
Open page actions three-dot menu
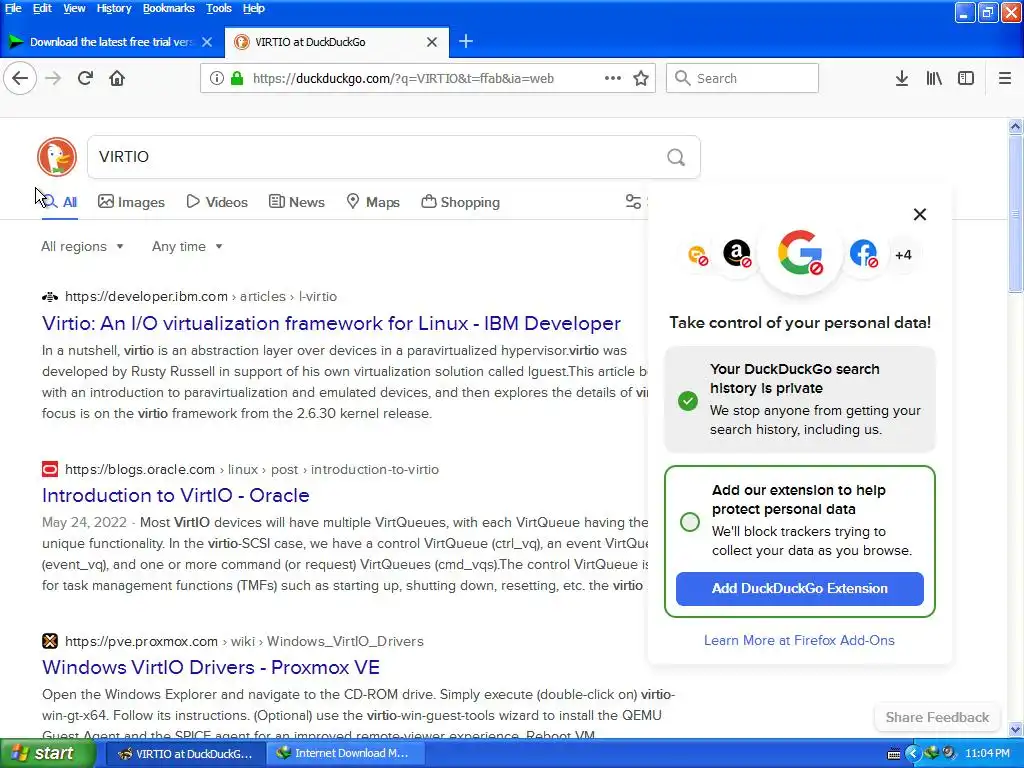point(613,78)
